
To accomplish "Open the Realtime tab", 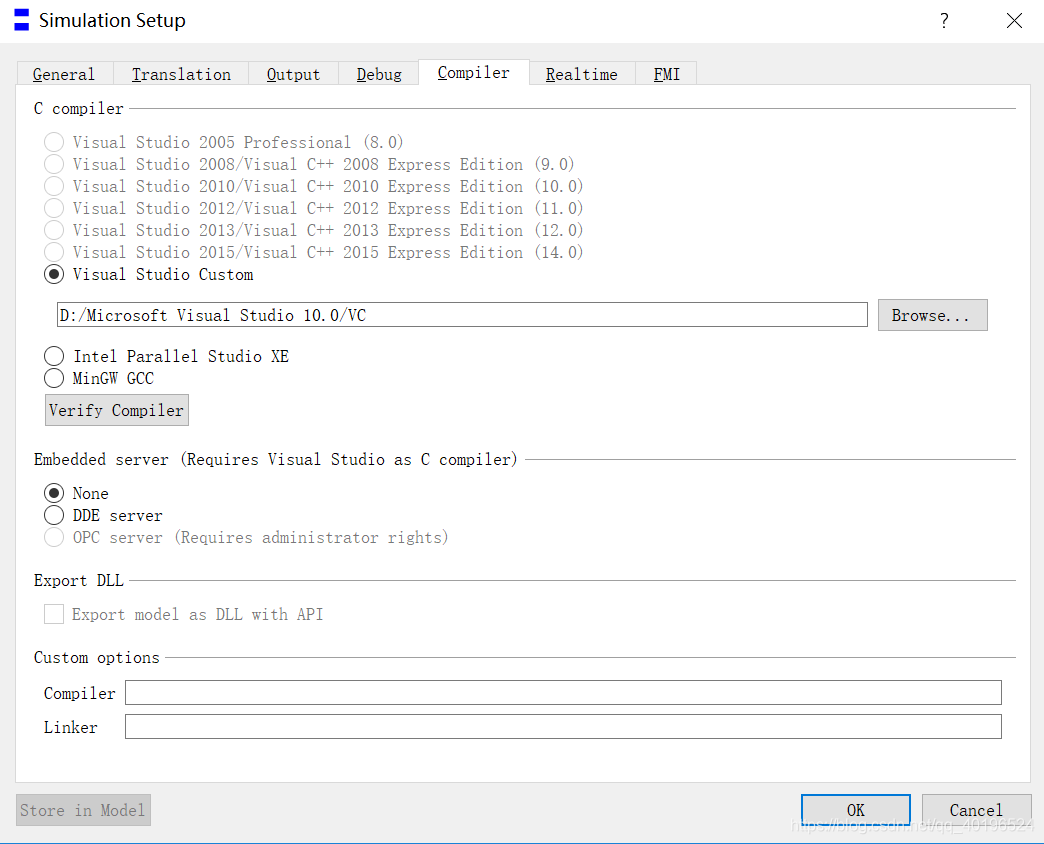I will (x=582, y=74).
